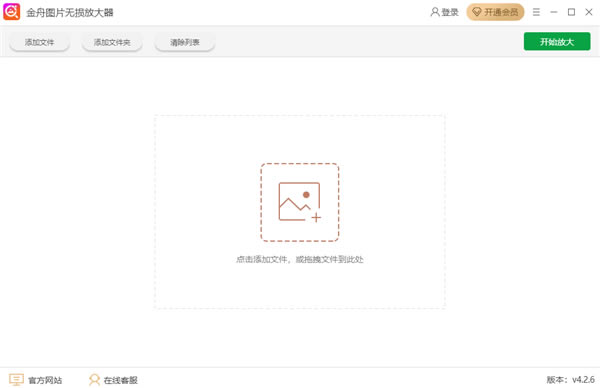Click the drop zone hint text
The width and height of the screenshot is (600, 388).
(x=300, y=259)
